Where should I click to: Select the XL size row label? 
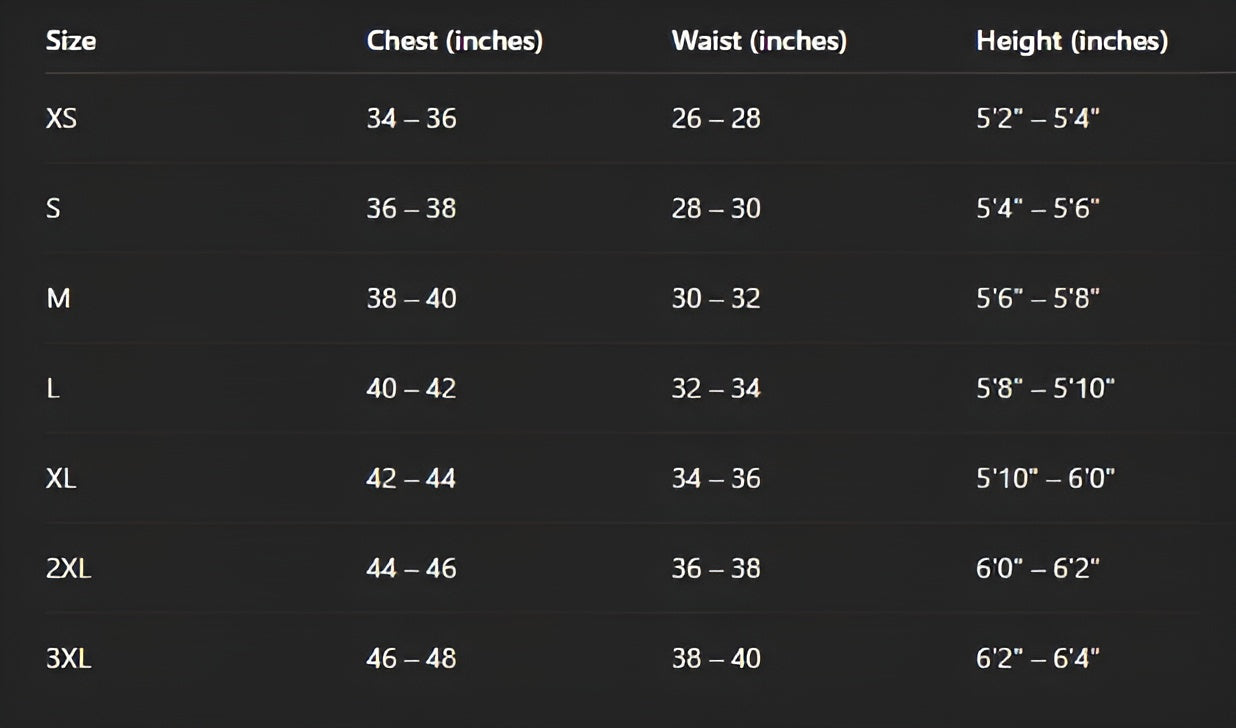(x=61, y=478)
